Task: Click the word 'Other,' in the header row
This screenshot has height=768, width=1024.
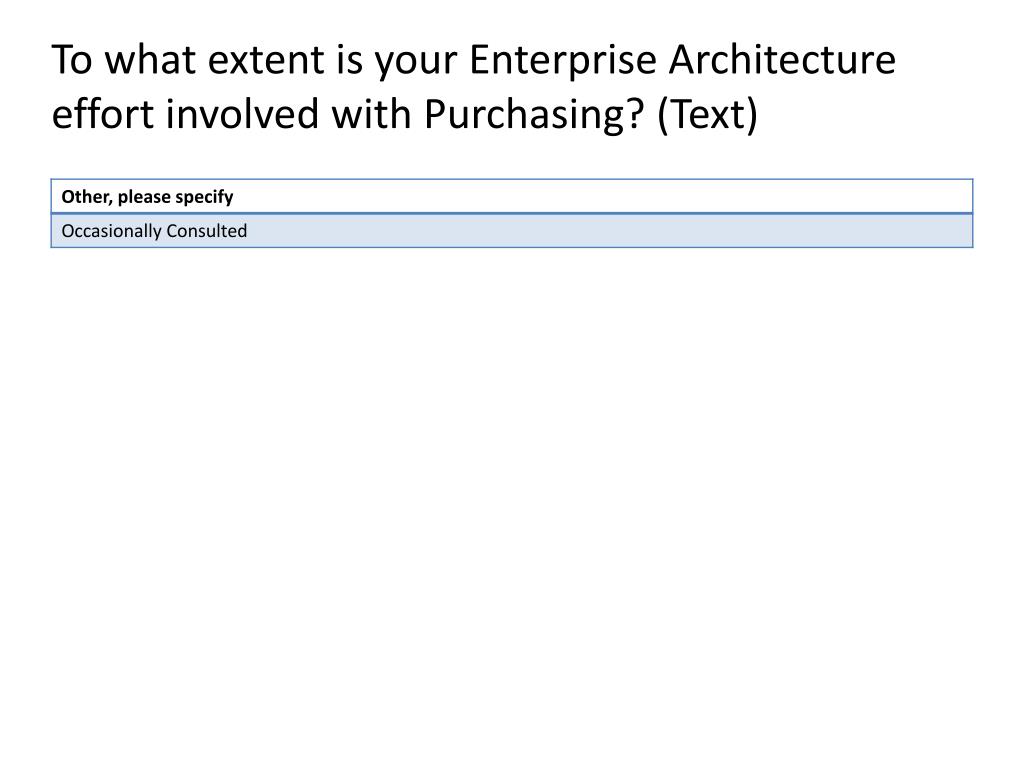Action: click(87, 197)
